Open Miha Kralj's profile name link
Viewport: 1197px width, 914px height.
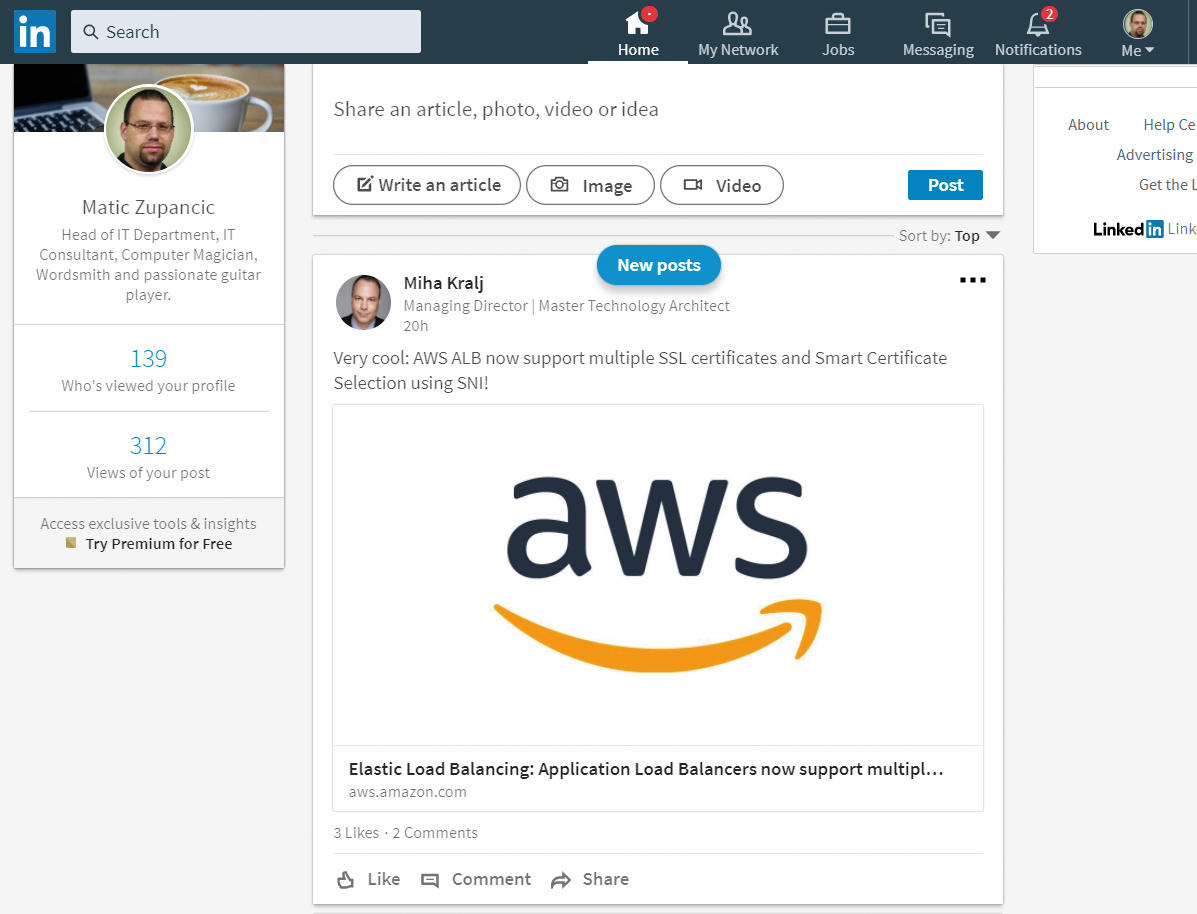pyautogui.click(x=444, y=283)
